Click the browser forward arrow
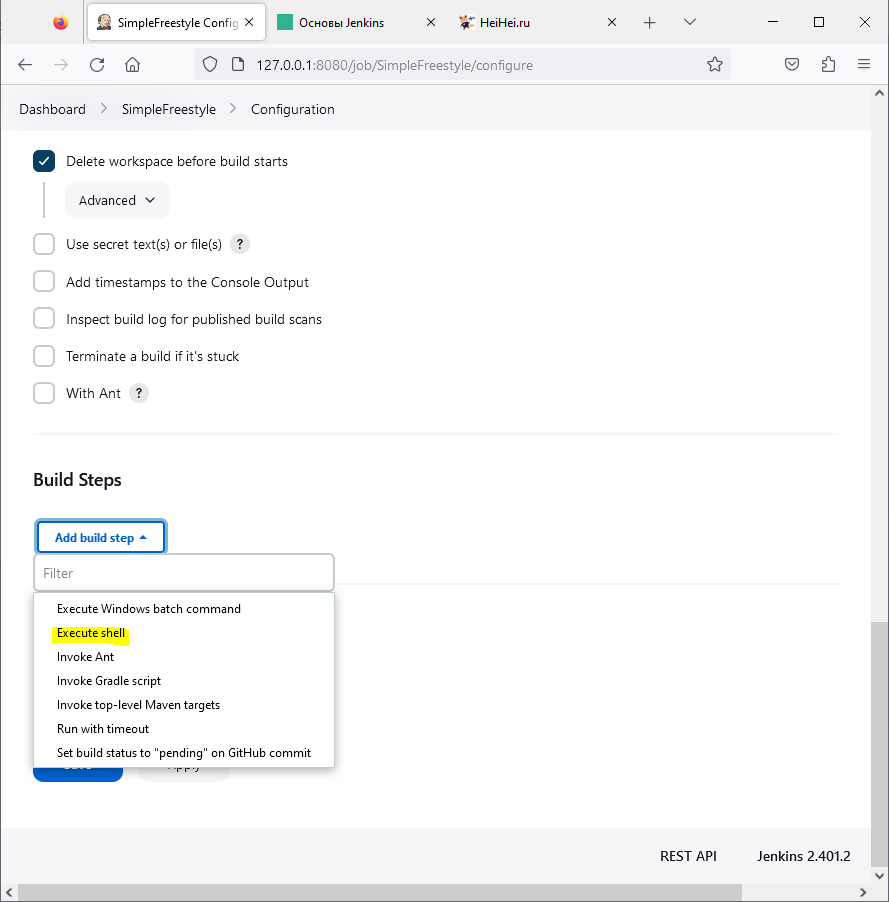The image size is (889, 902). click(60, 64)
